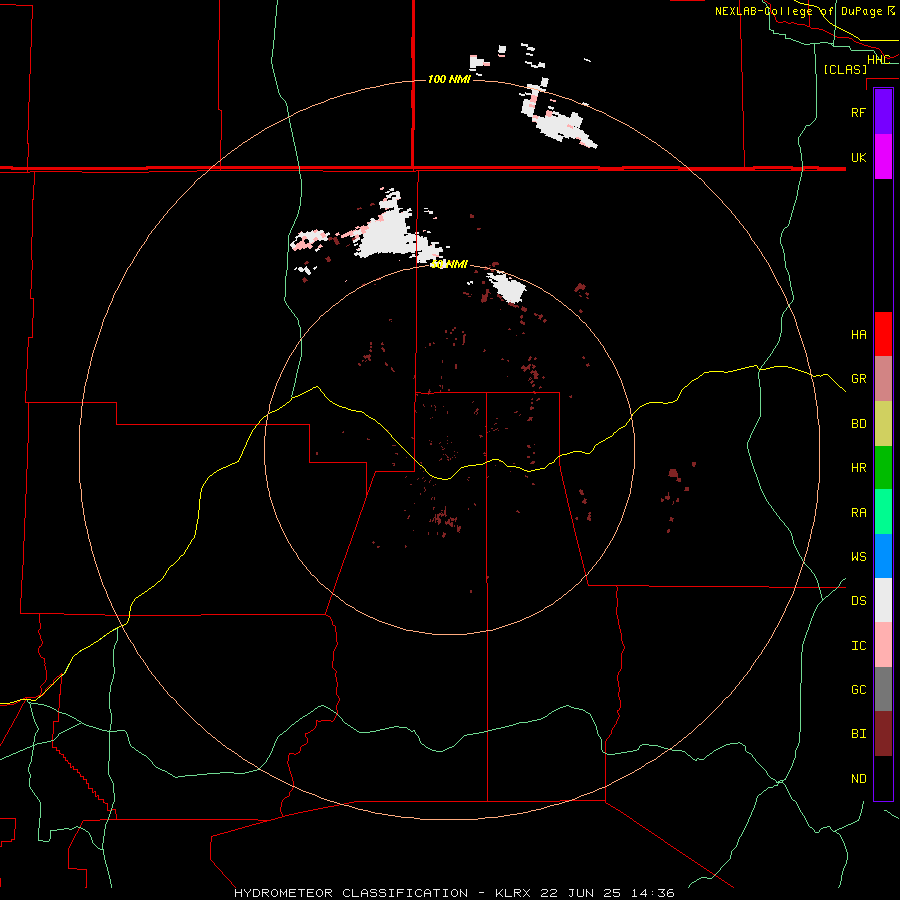Click the HYDROMETEOR CLASSIFICATION title text

351,893
